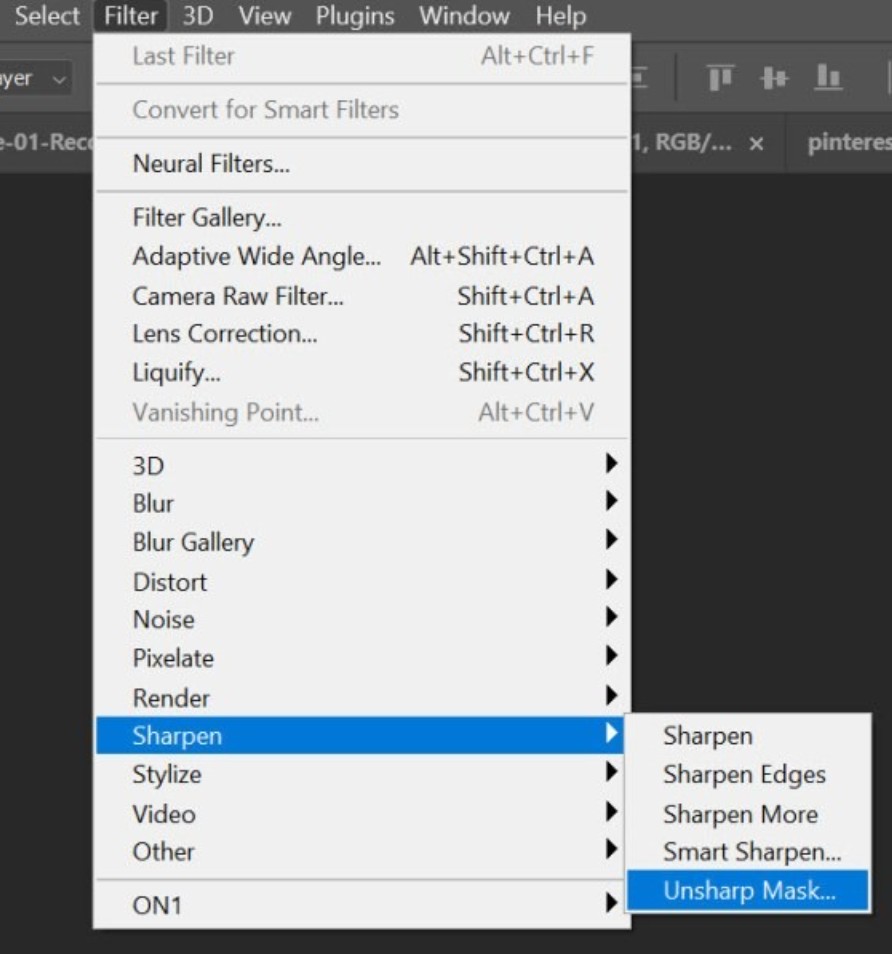The image size is (892, 954).
Task: Open Neural Filters
Action: pos(211,164)
